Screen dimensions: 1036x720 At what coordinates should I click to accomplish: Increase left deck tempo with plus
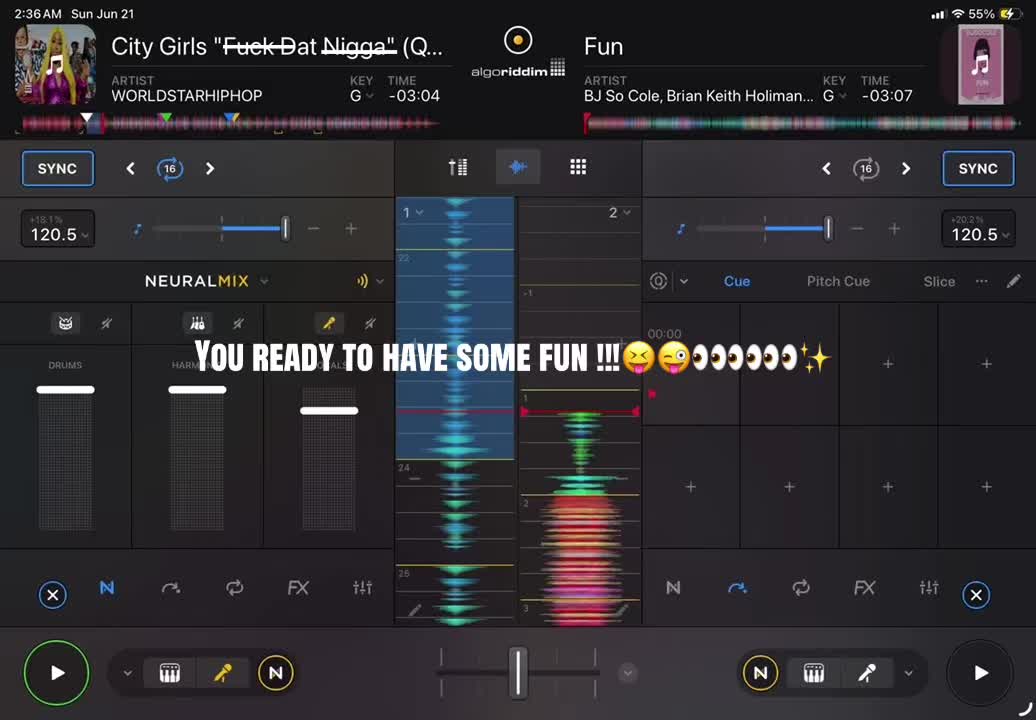tap(351, 229)
